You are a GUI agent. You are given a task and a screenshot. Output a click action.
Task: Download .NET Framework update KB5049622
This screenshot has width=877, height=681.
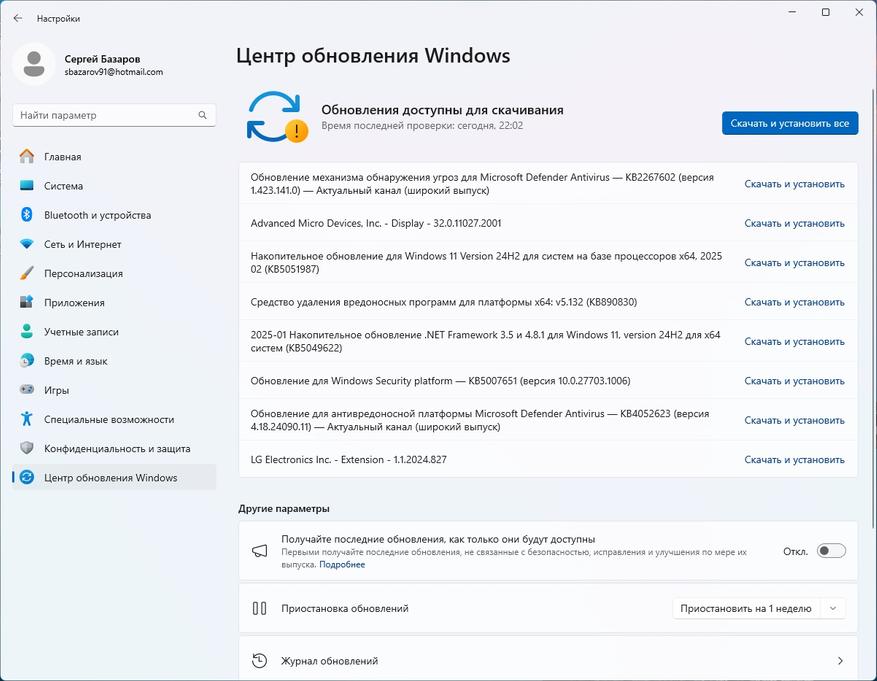pyautogui.click(x=794, y=342)
